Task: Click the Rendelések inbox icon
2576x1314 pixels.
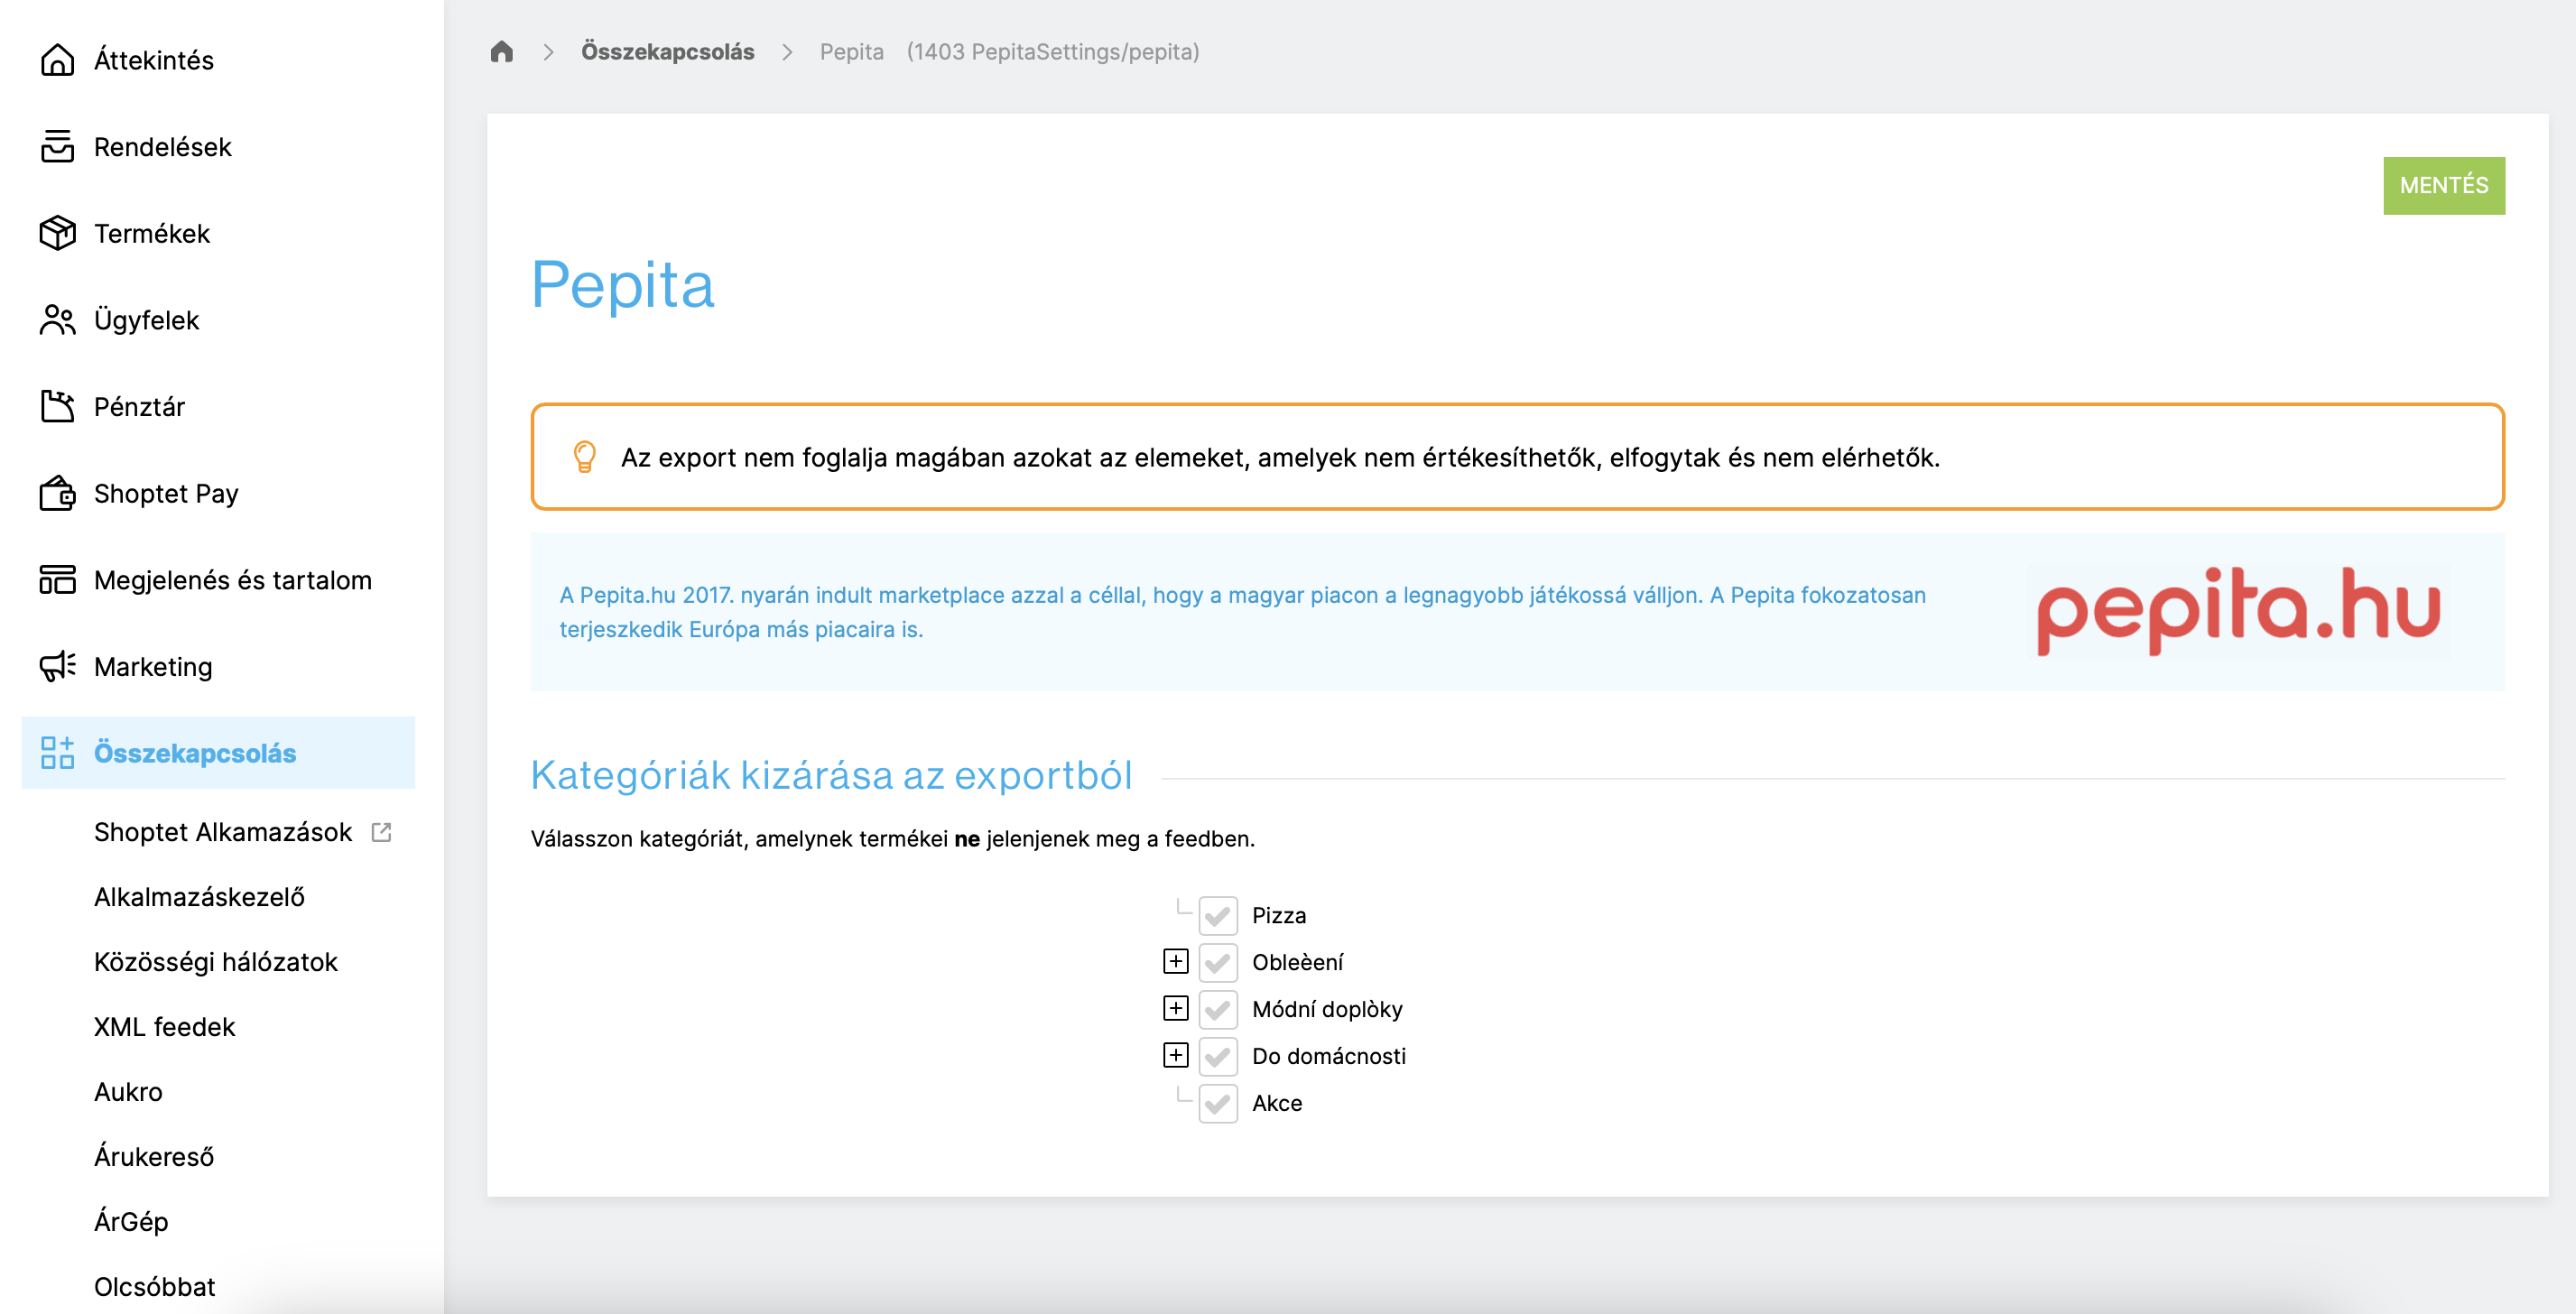Action: coord(57,146)
